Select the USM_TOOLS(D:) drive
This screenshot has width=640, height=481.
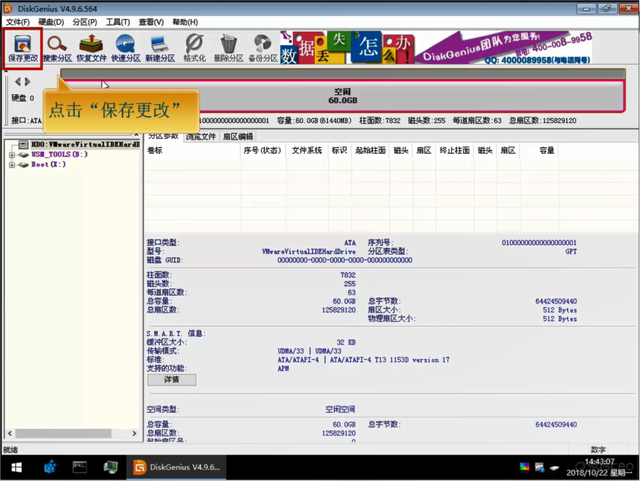[59, 154]
